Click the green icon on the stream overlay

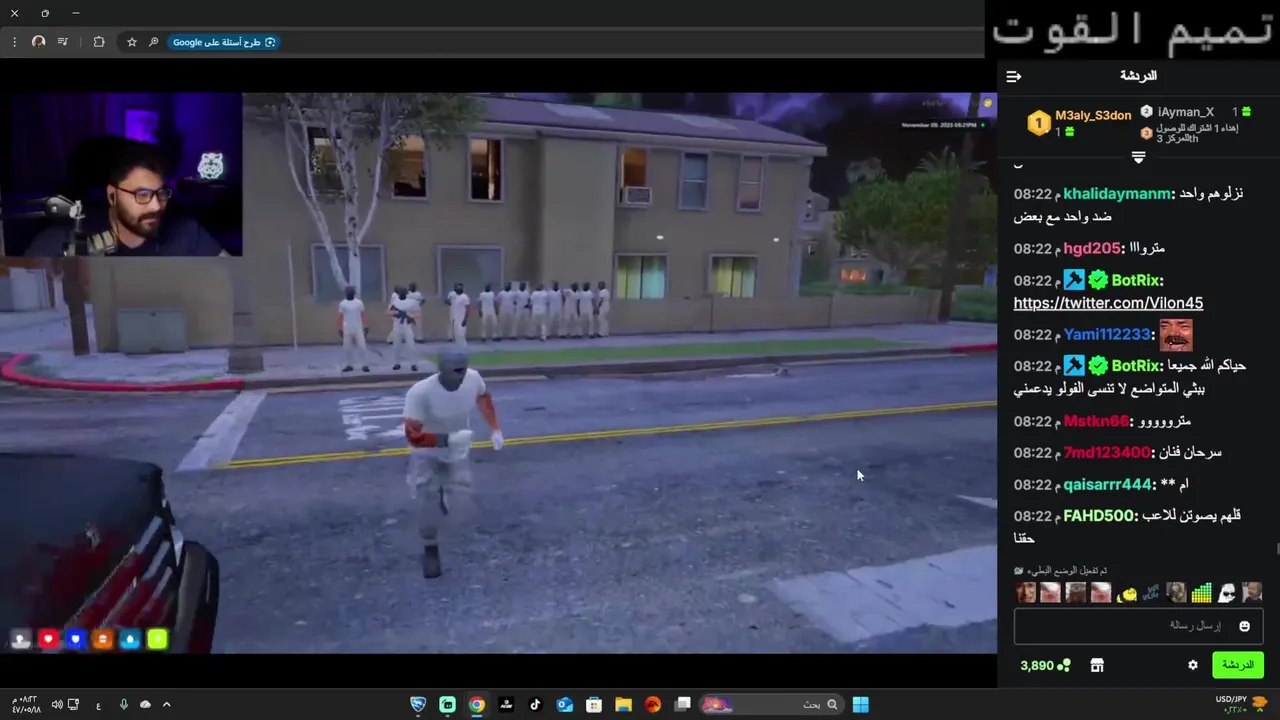pos(157,639)
